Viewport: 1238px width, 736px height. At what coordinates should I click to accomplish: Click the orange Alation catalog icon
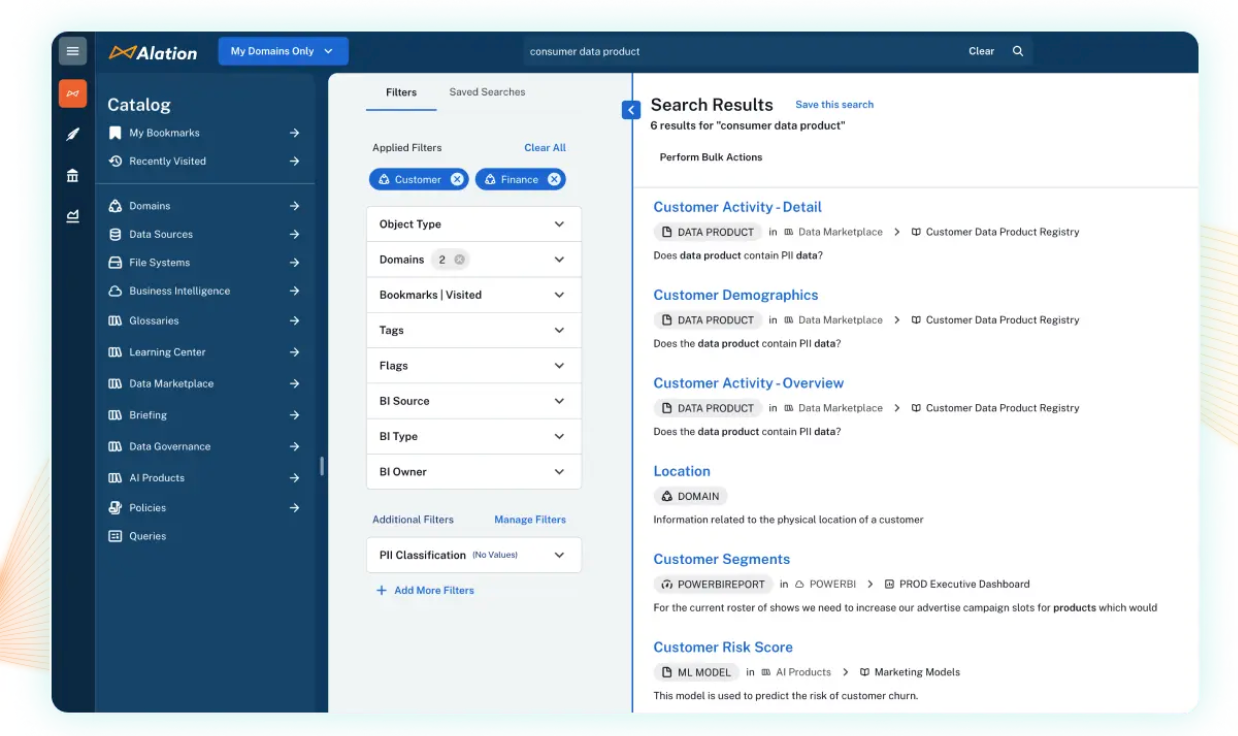pyautogui.click(x=73, y=94)
